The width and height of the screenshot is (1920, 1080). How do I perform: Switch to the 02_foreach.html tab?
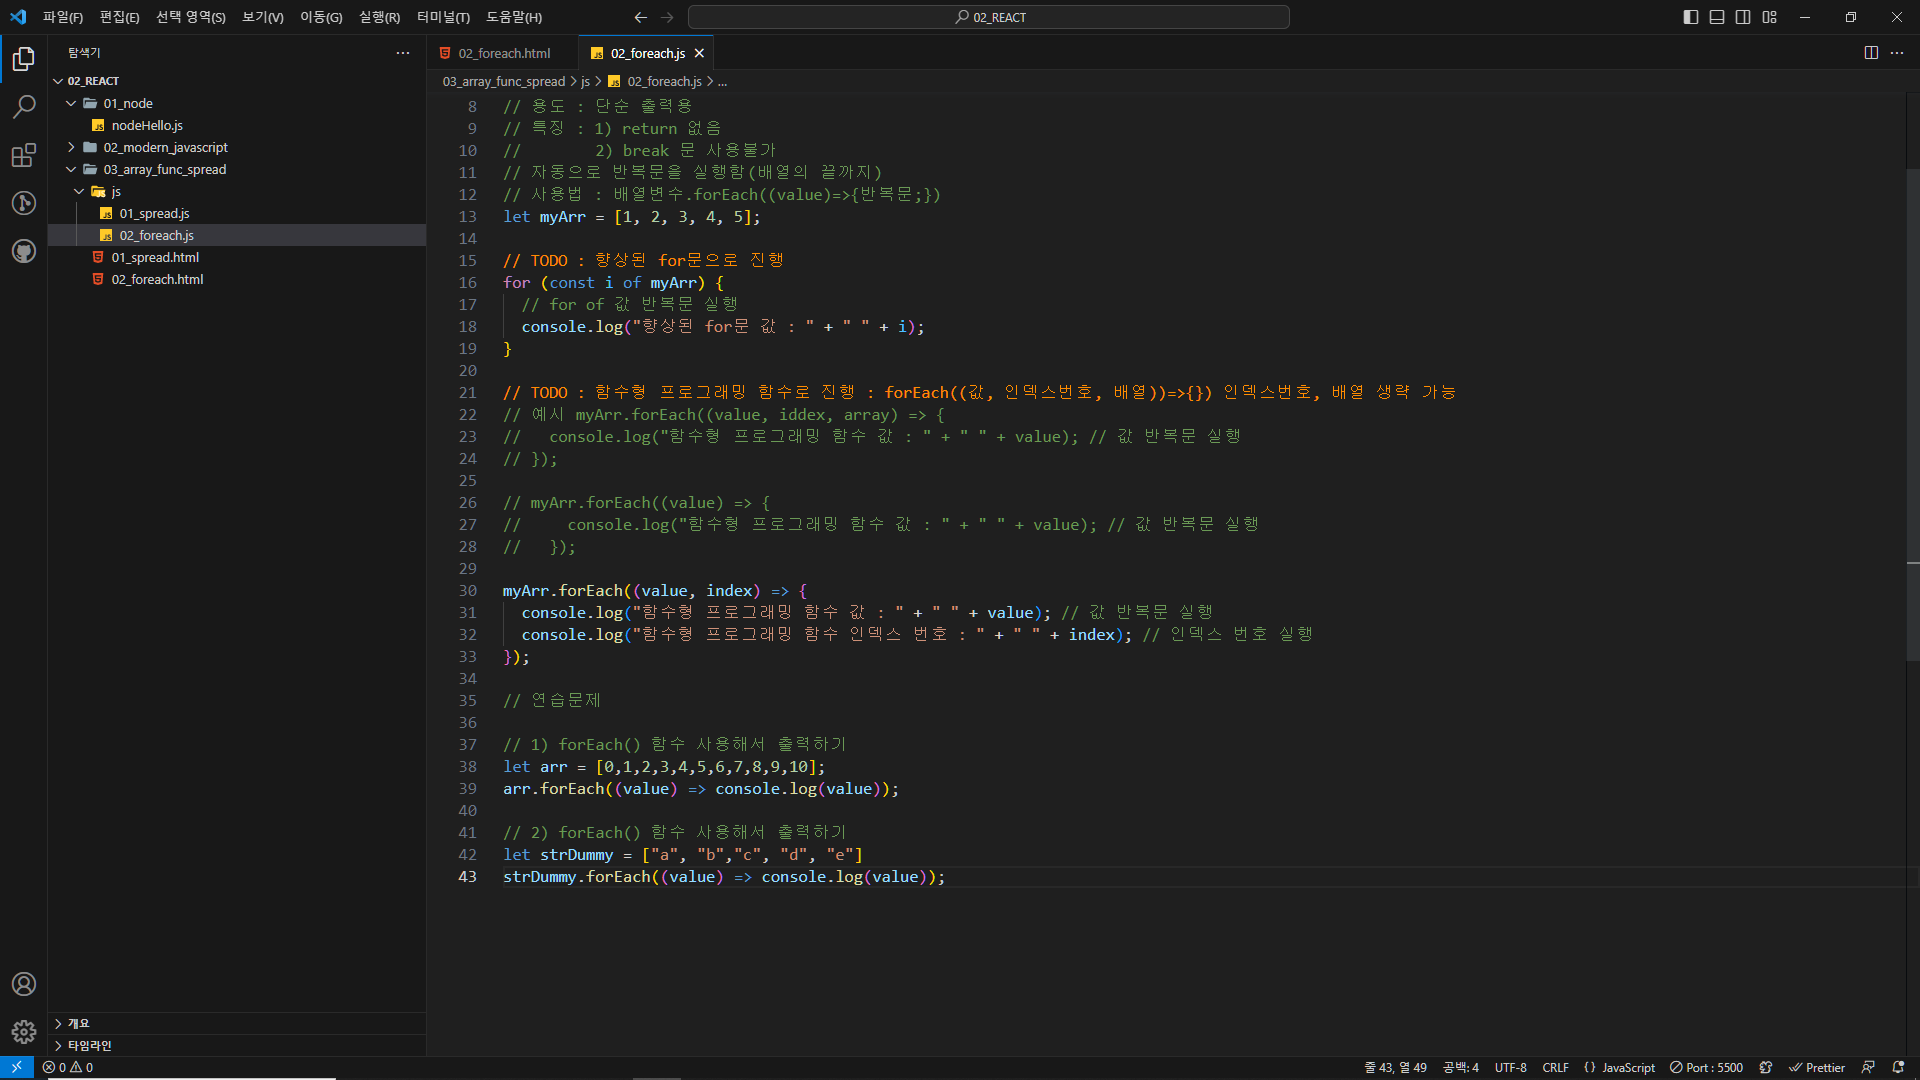click(x=503, y=53)
